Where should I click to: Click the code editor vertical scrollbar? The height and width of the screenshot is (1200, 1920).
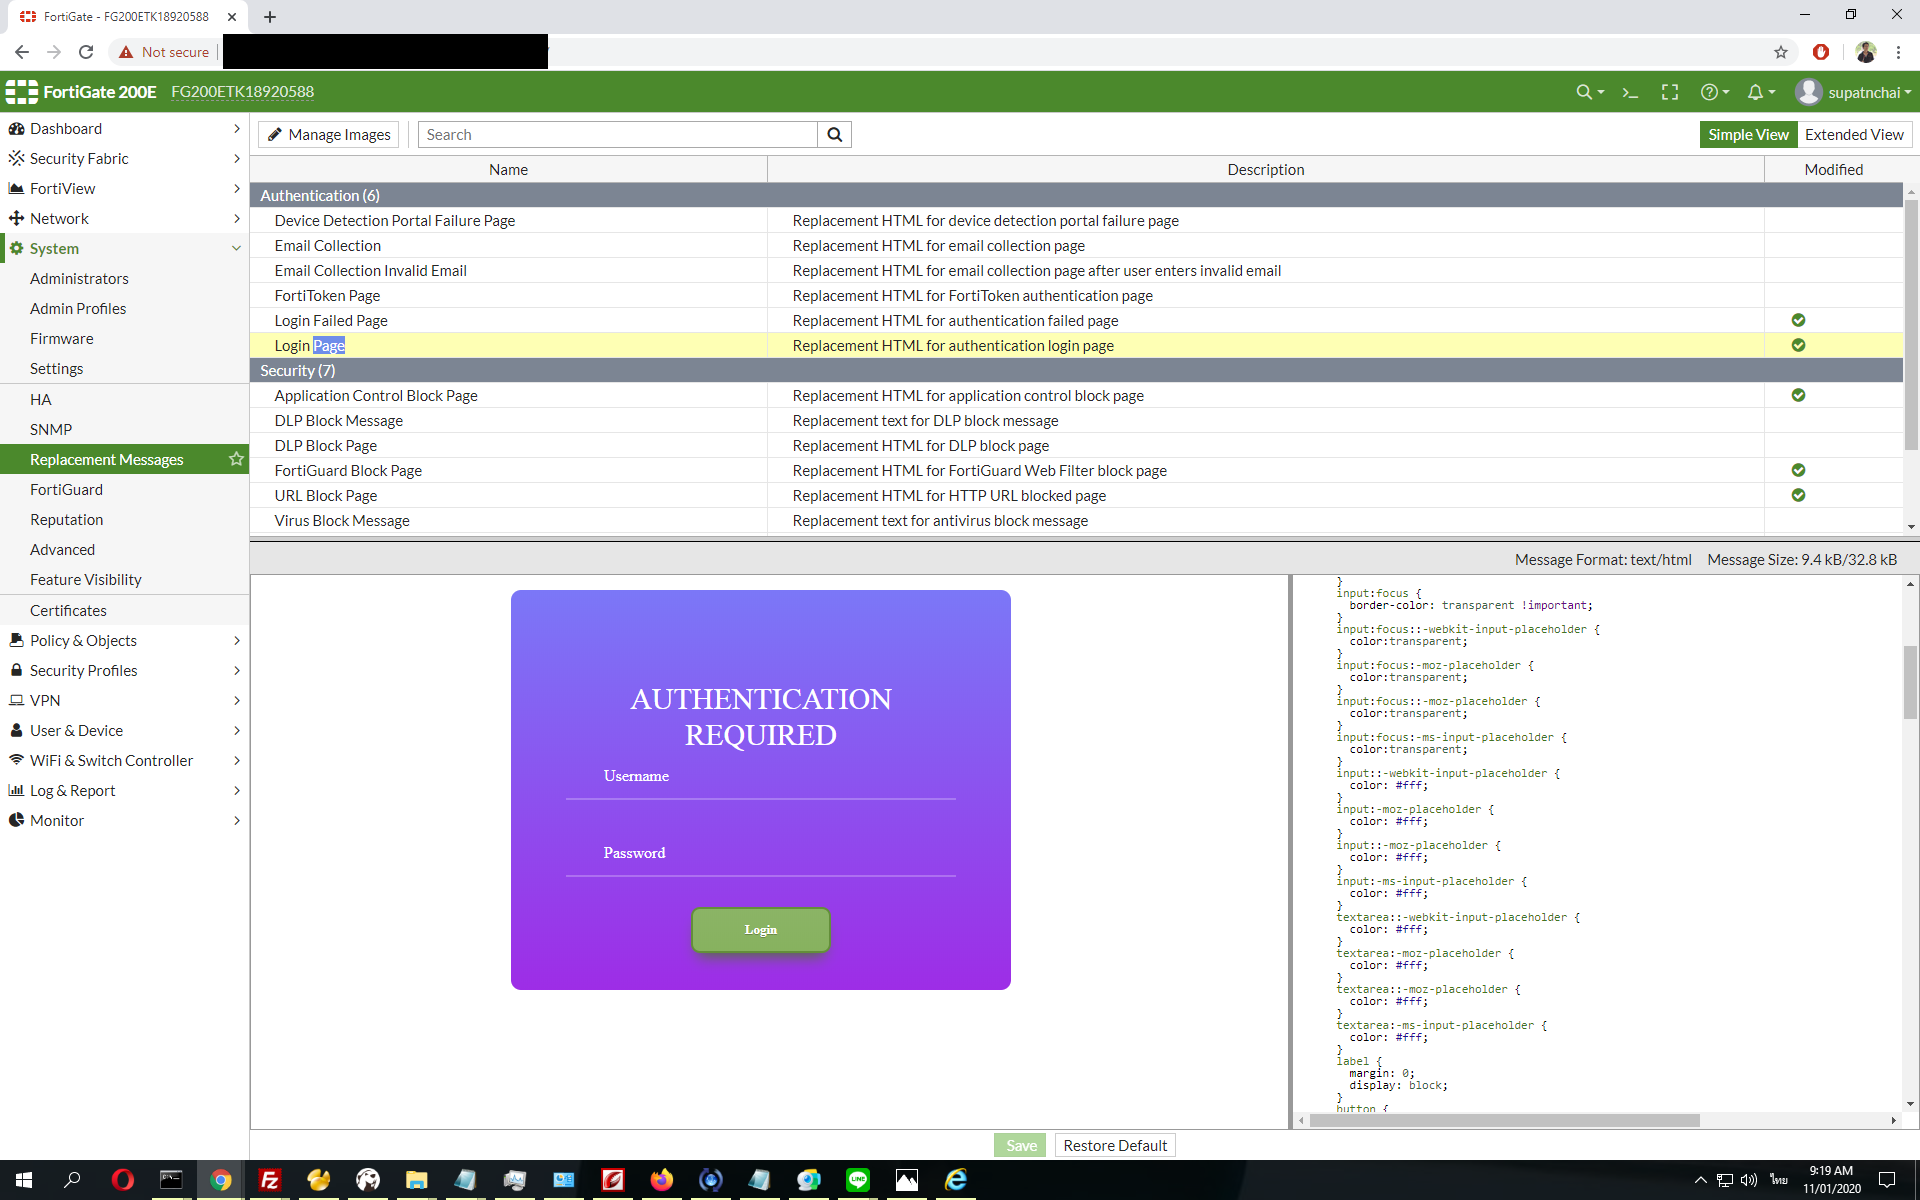tap(1910, 683)
